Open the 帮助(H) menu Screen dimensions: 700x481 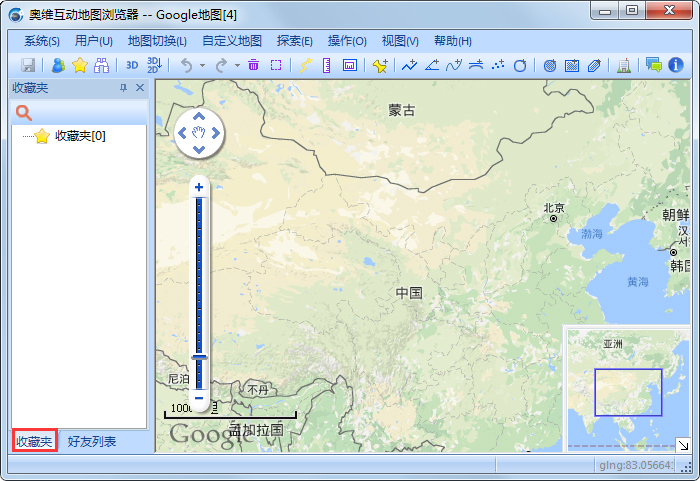coord(453,41)
